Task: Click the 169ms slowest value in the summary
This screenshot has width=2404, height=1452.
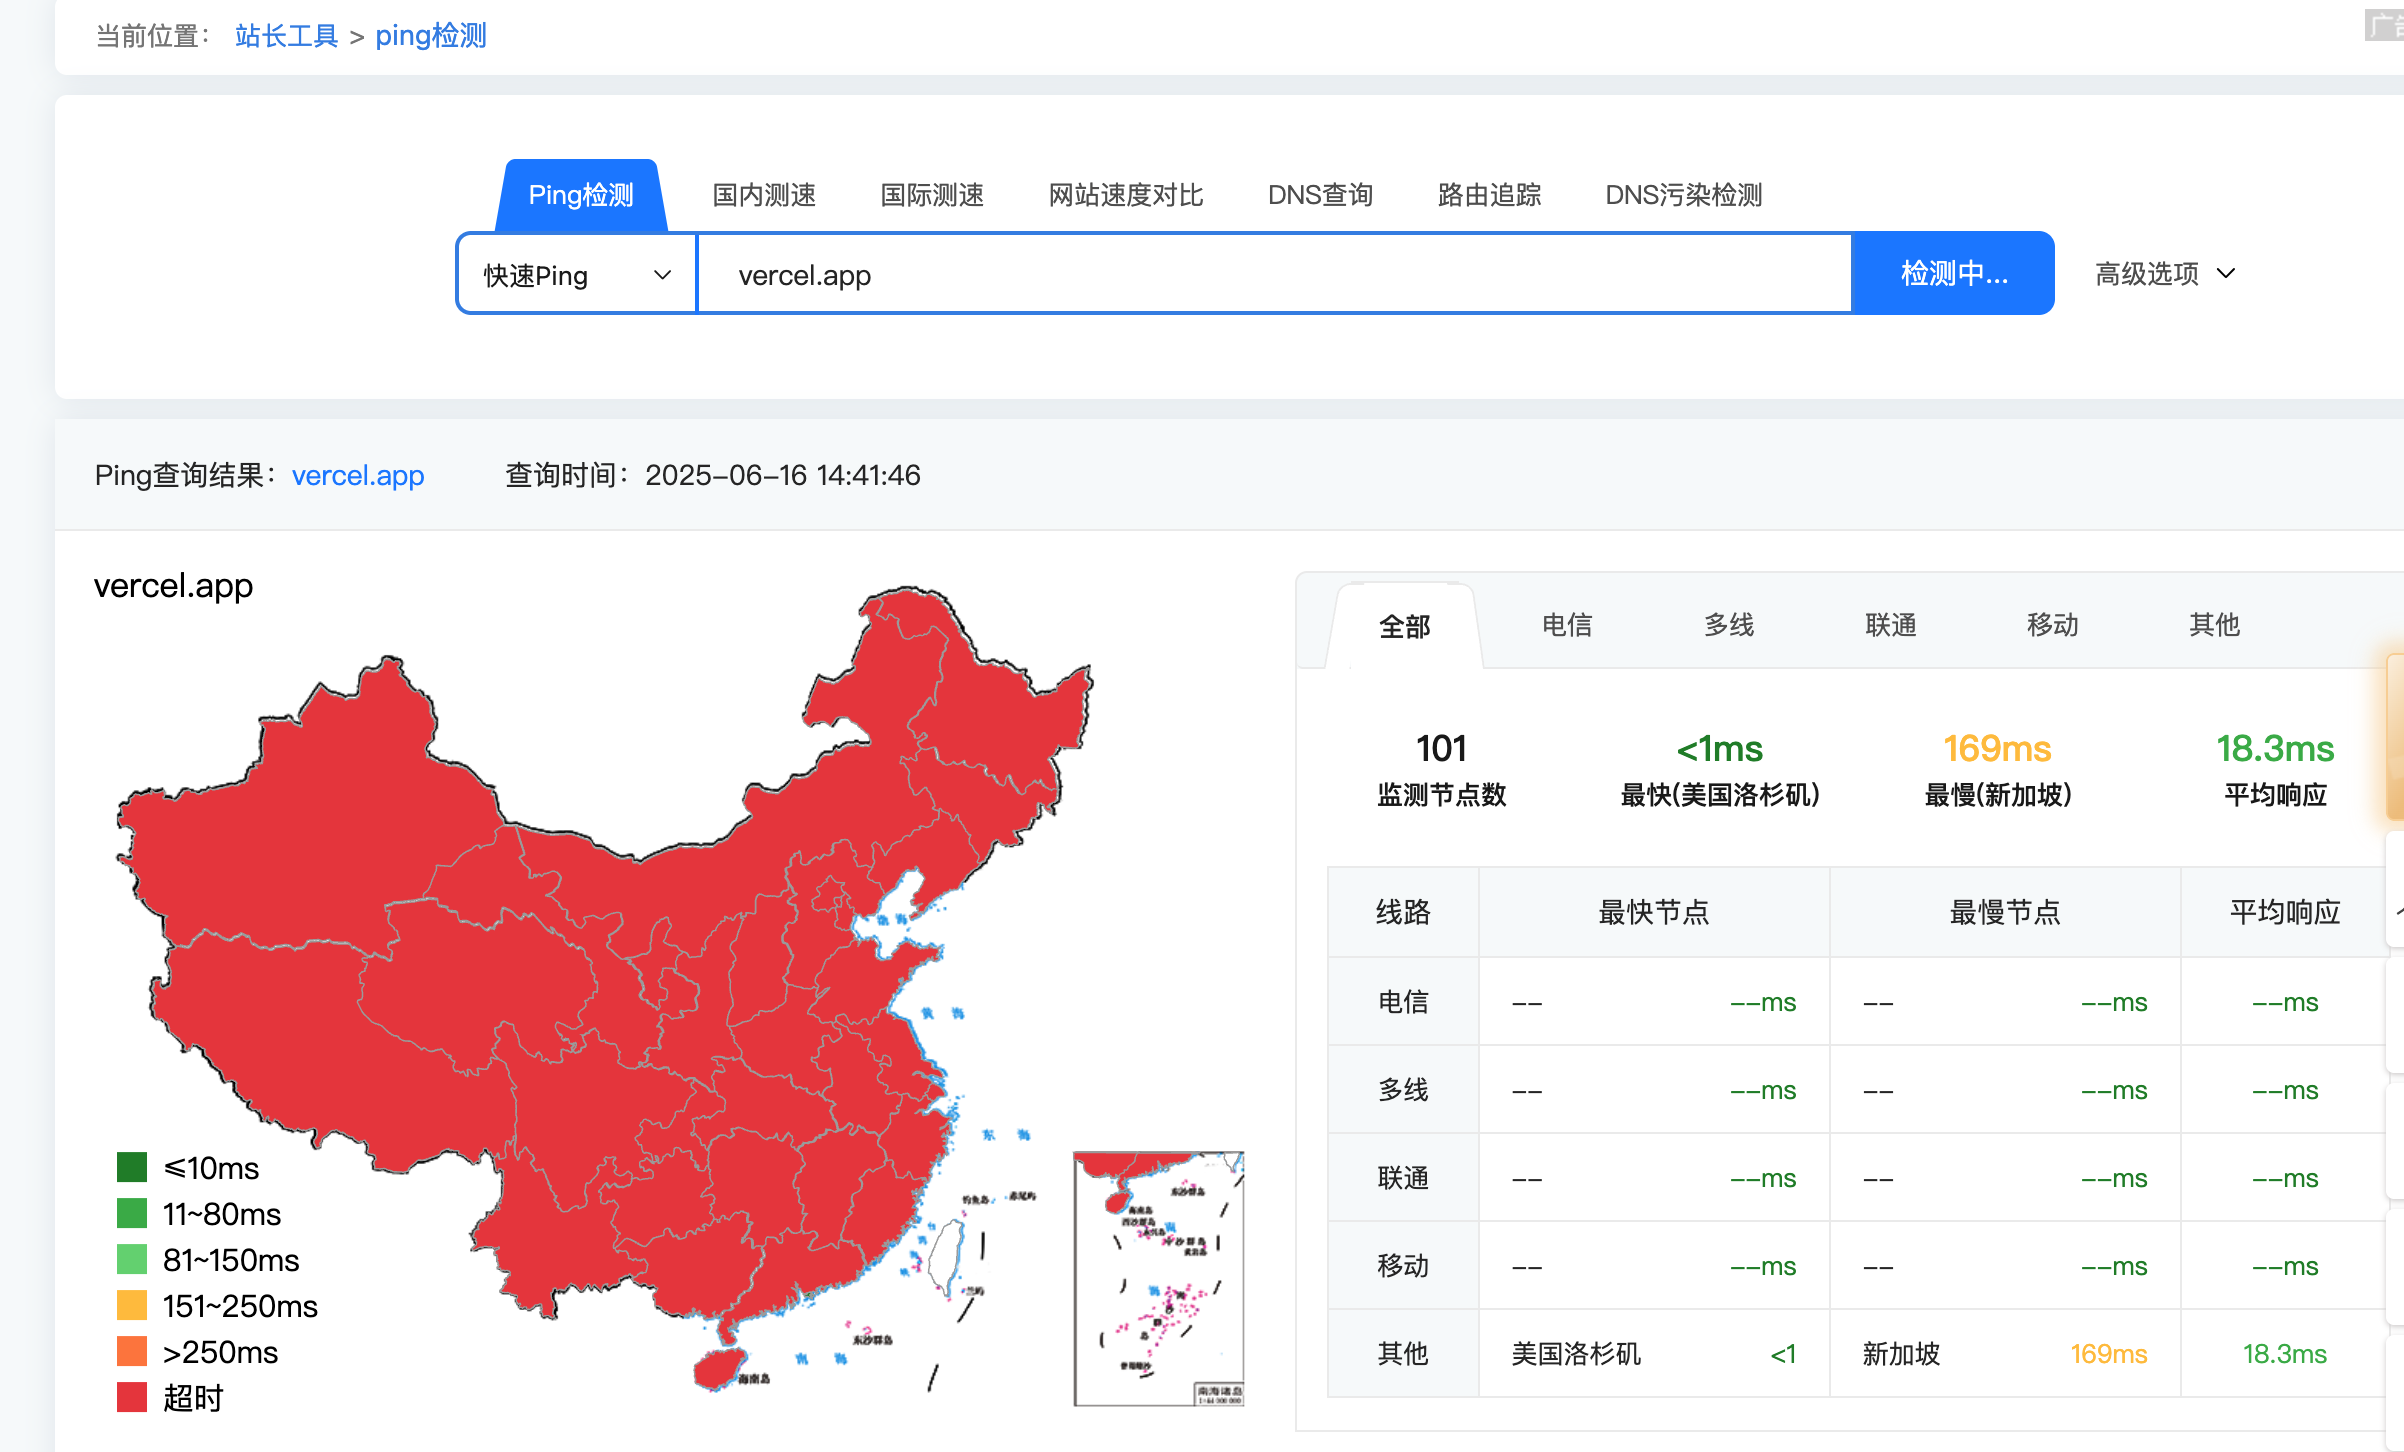Action: [x=1997, y=748]
